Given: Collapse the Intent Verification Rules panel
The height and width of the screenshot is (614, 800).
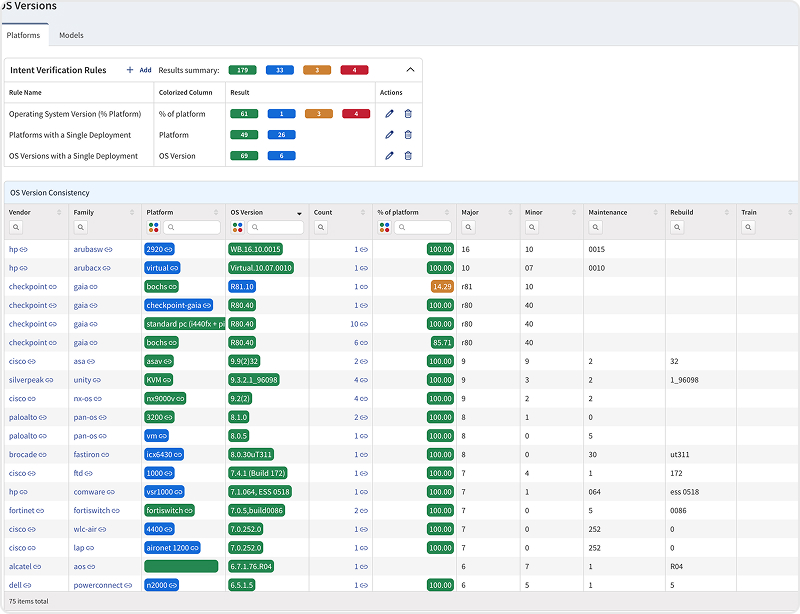Looking at the screenshot, I should click(x=410, y=70).
